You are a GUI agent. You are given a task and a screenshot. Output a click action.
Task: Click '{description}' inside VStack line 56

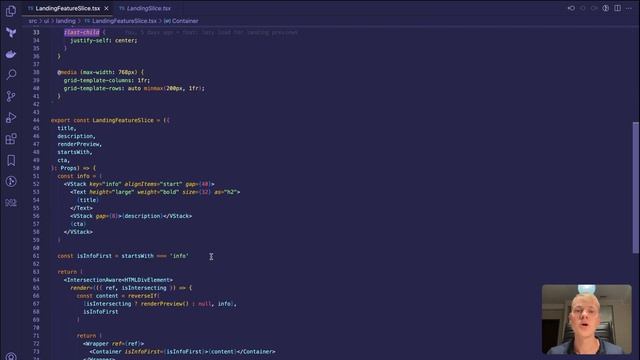pyautogui.click(x=142, y=216)
